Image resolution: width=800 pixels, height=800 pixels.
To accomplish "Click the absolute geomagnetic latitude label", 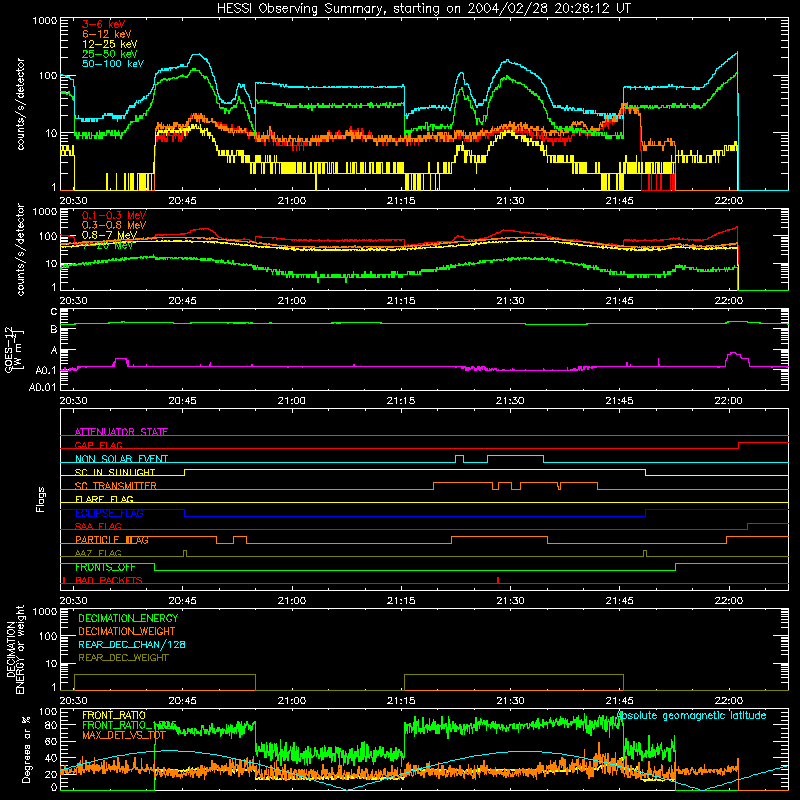I will [691, 716].
